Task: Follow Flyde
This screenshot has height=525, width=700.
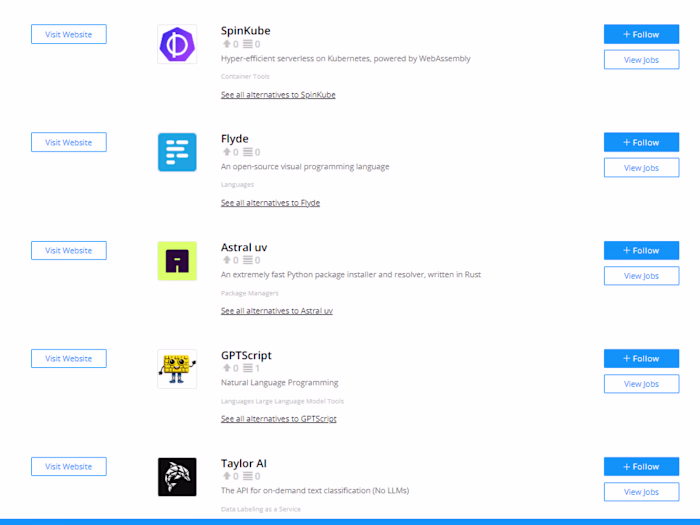Action: click(642, 142)
